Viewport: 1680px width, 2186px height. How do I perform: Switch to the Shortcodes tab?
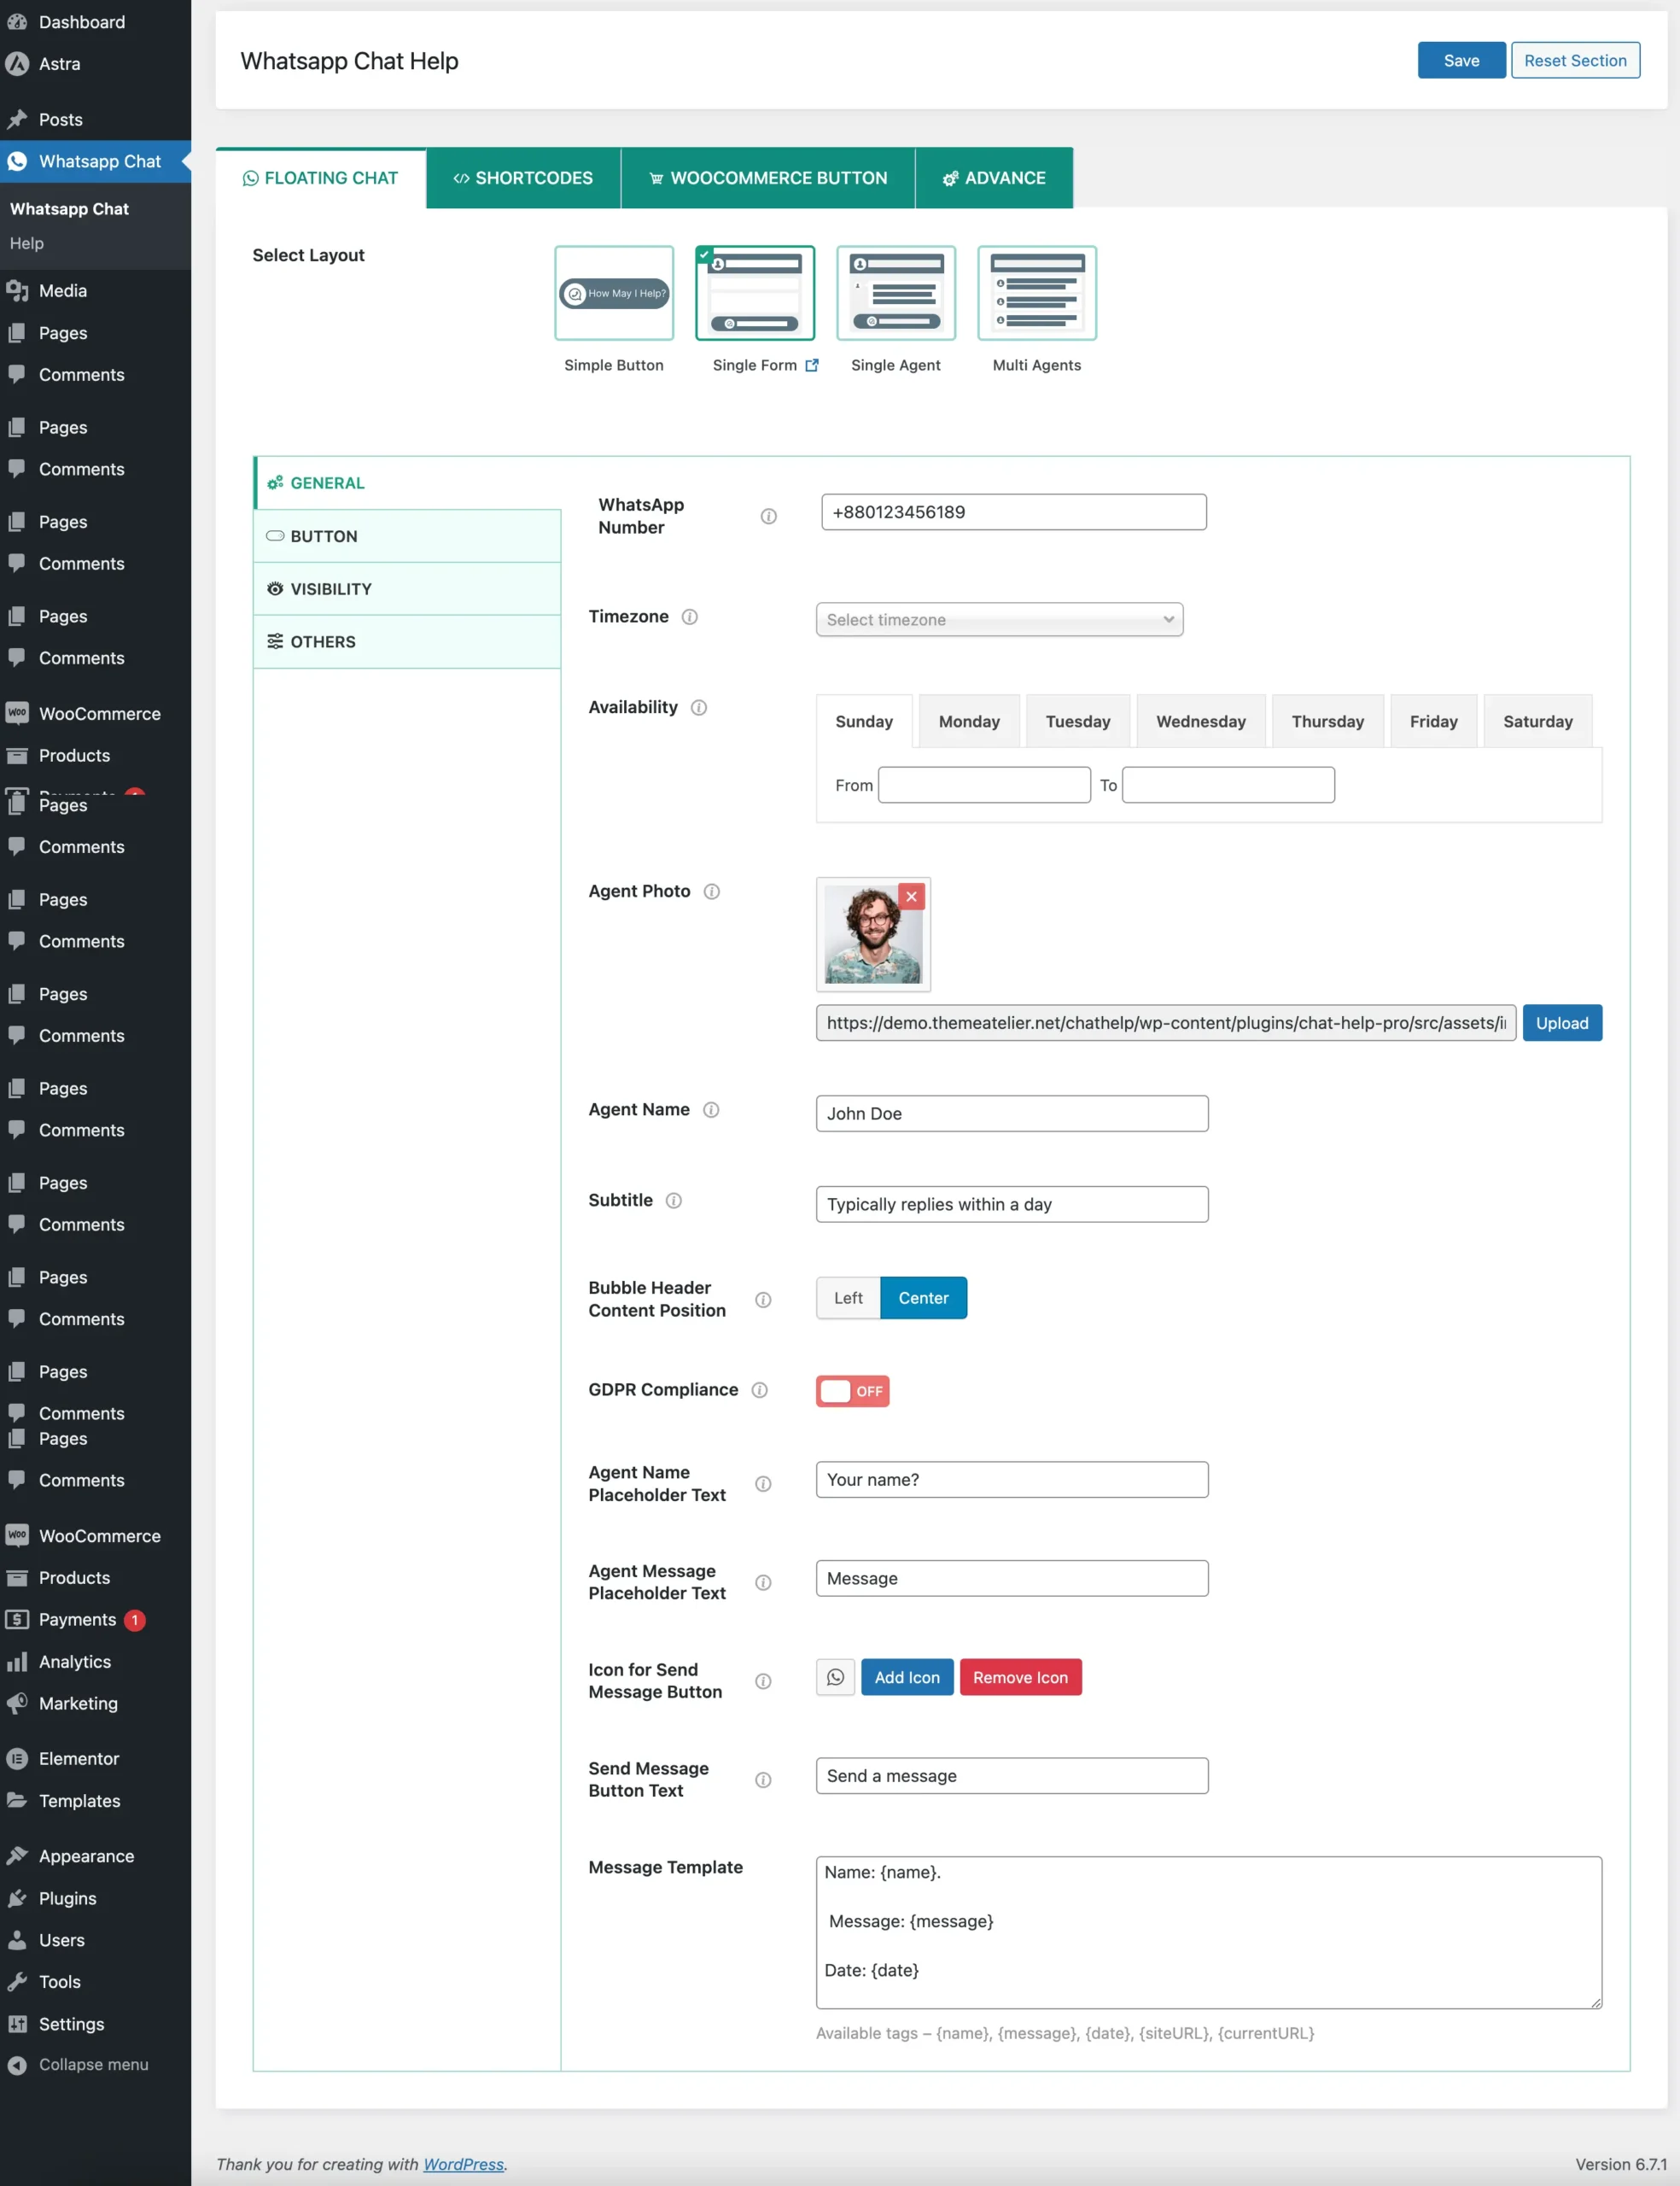pyautogui.click(x=523, y=178)
